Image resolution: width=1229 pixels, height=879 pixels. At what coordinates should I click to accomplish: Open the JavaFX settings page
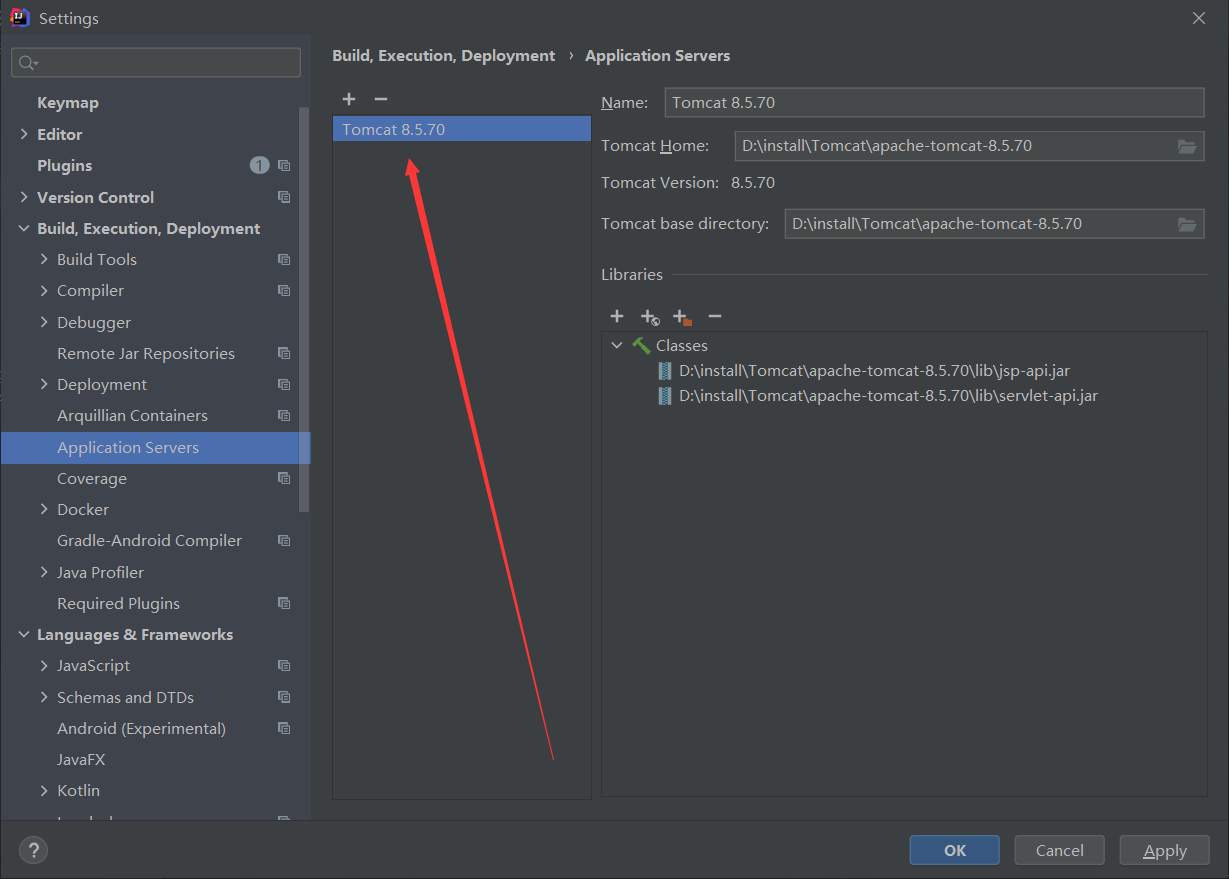tap(81, 760)
